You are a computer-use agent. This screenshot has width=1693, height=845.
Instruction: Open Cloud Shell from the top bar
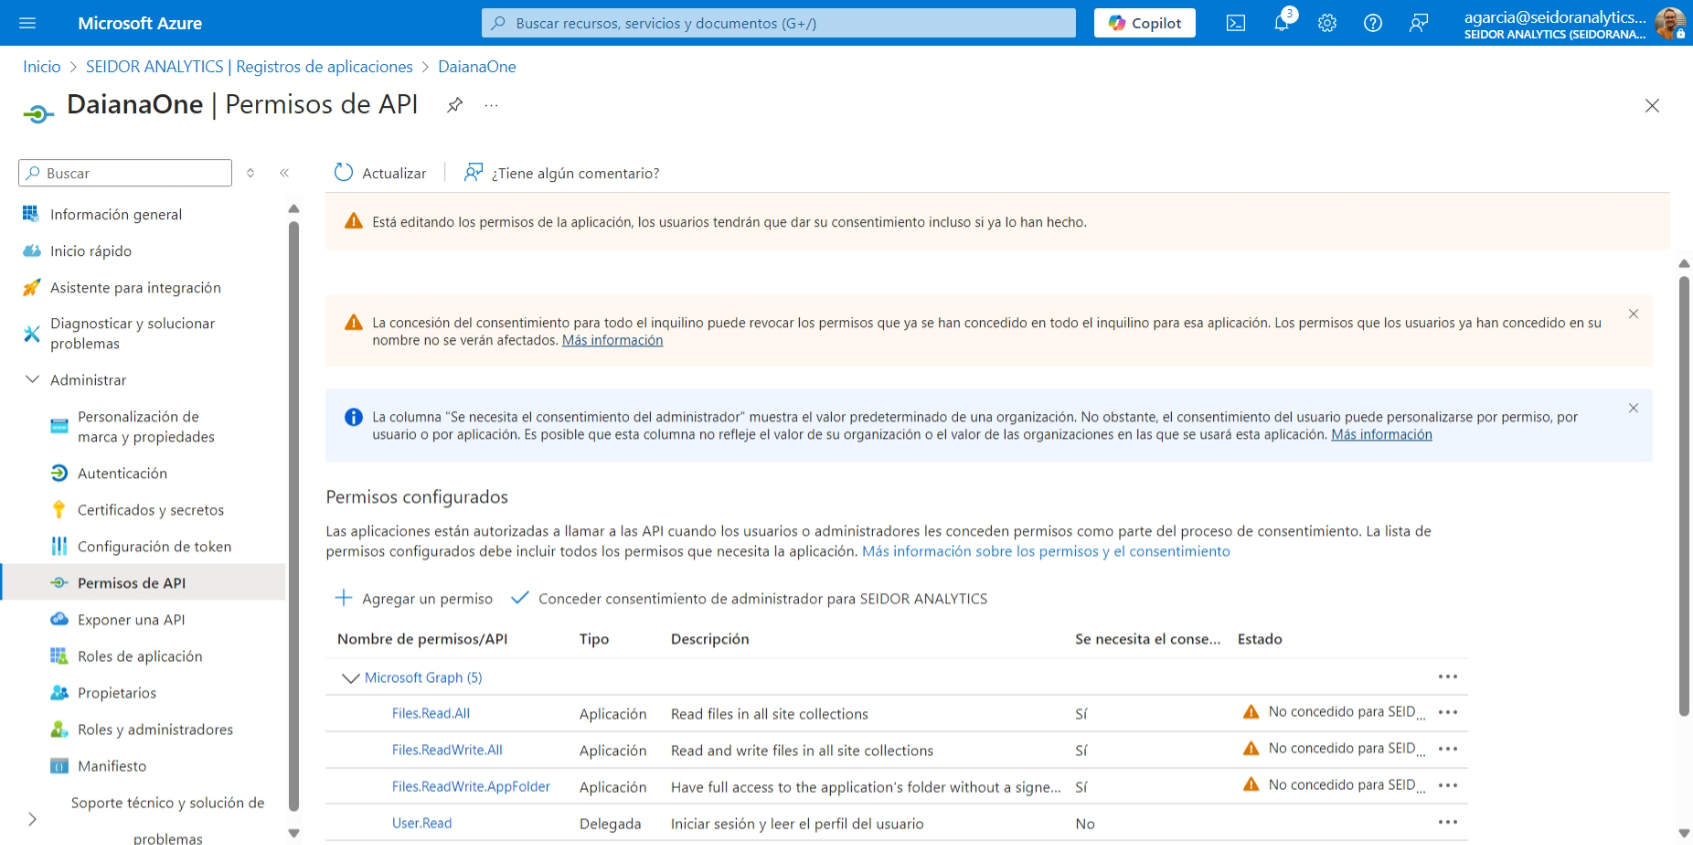click(1236, 23)
